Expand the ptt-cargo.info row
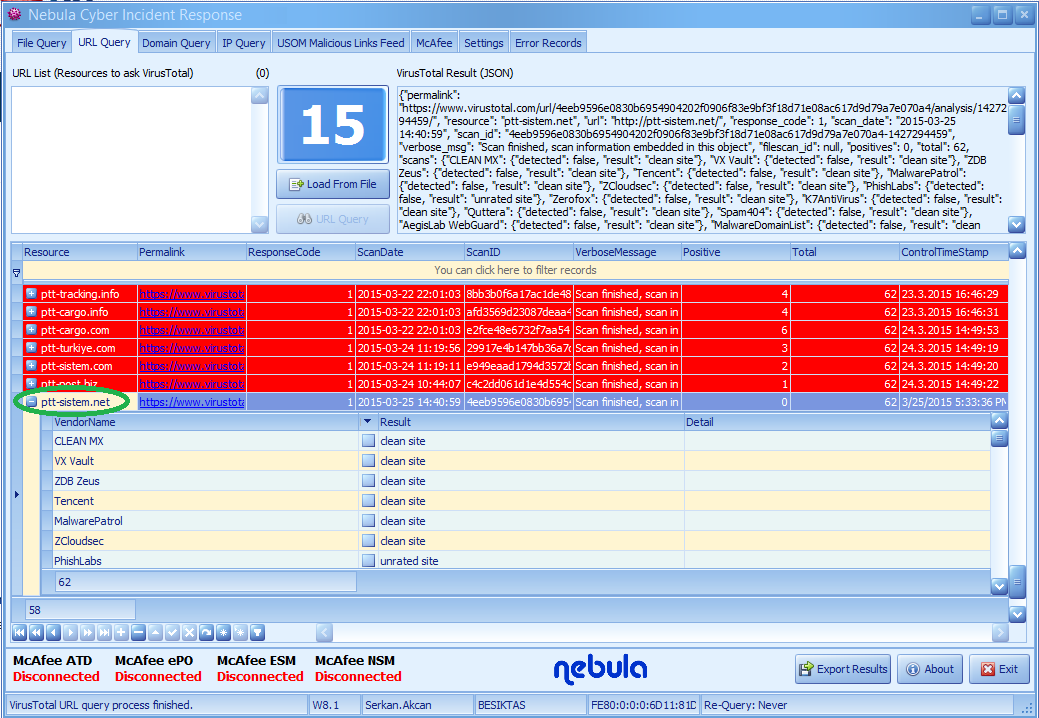 pyautogui.click(x=31, y=311)
